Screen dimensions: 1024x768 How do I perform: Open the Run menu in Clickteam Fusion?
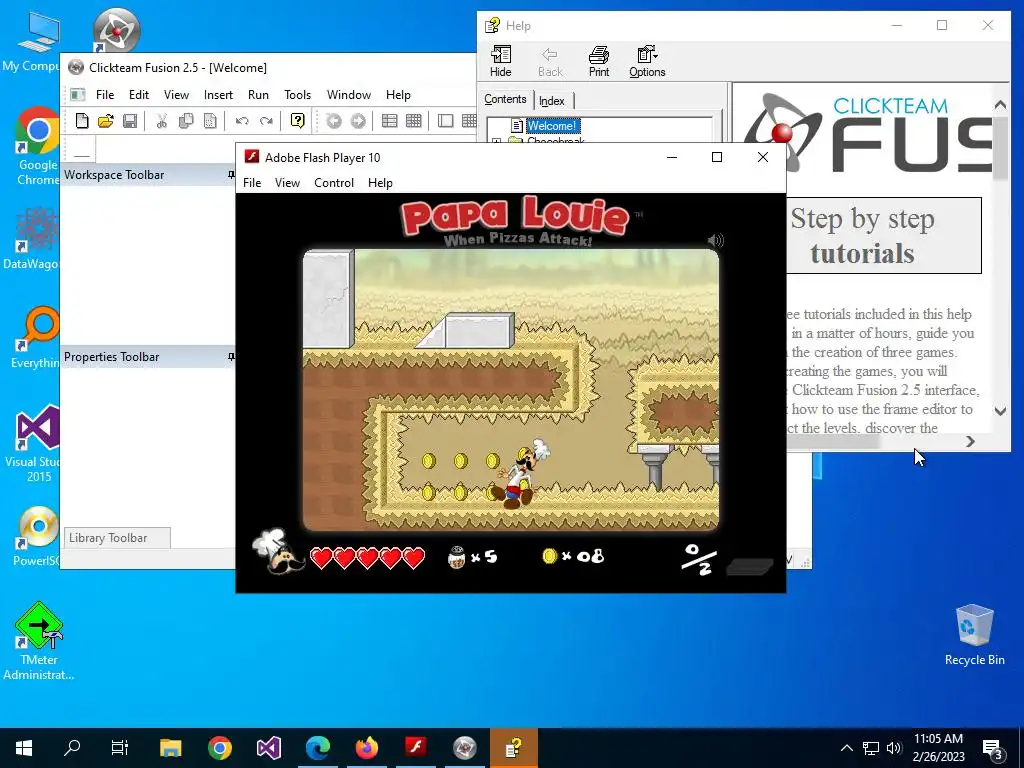[258, 95]
